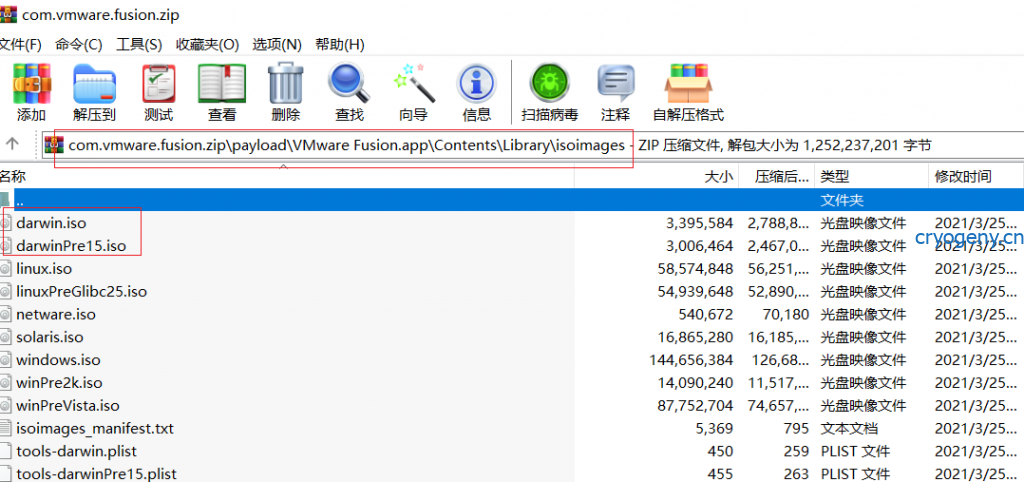
Task: Sort by the 大小 column header
Action: coord(656,176)
